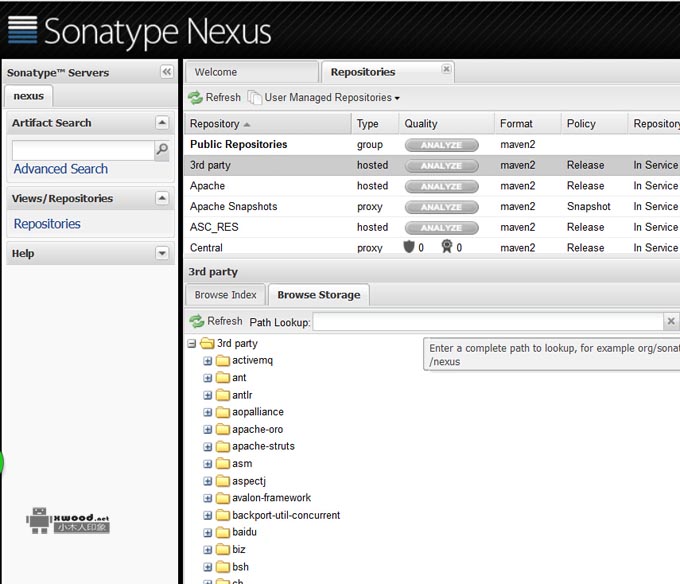Expand the avalon-framework folder
Screen dimensions: 680x584
(208, 498)
